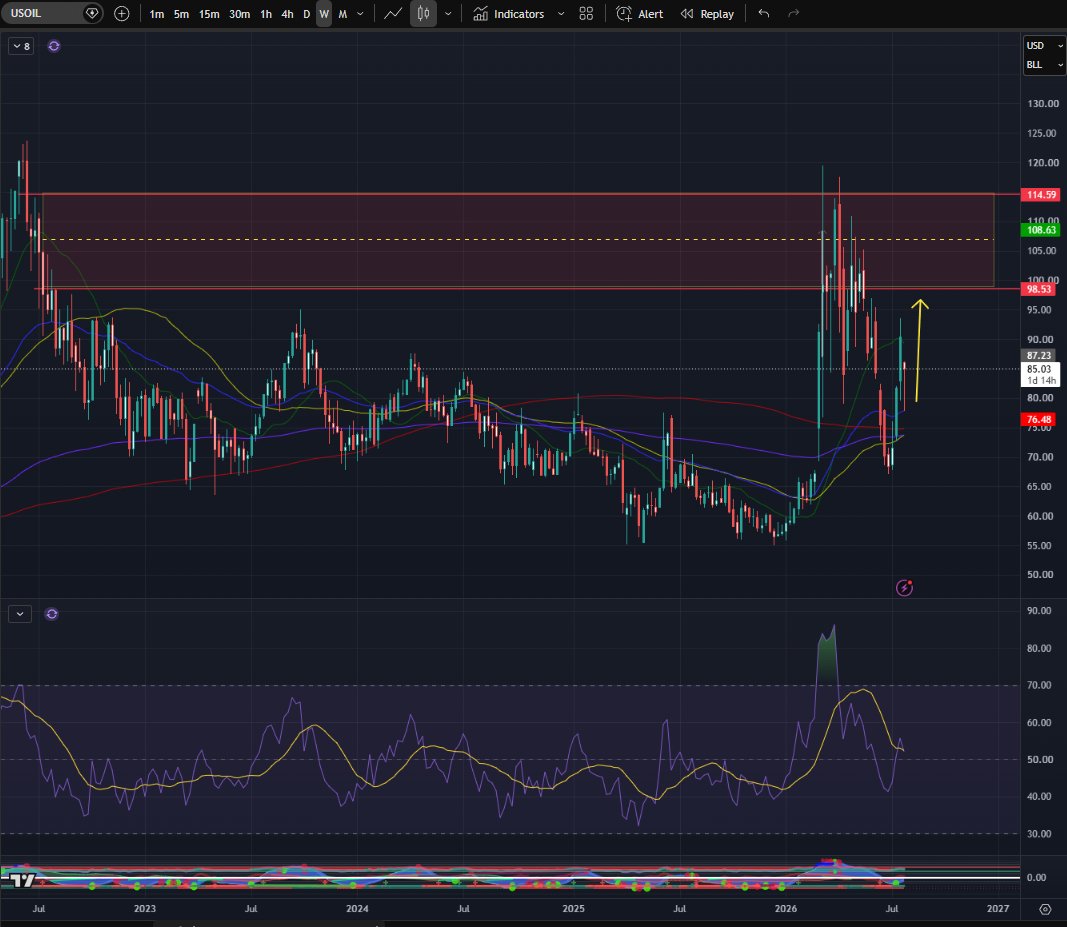The image size is (1067, 927).
Task: Click the 87.23 gray price label
Action: [1038, 355]
